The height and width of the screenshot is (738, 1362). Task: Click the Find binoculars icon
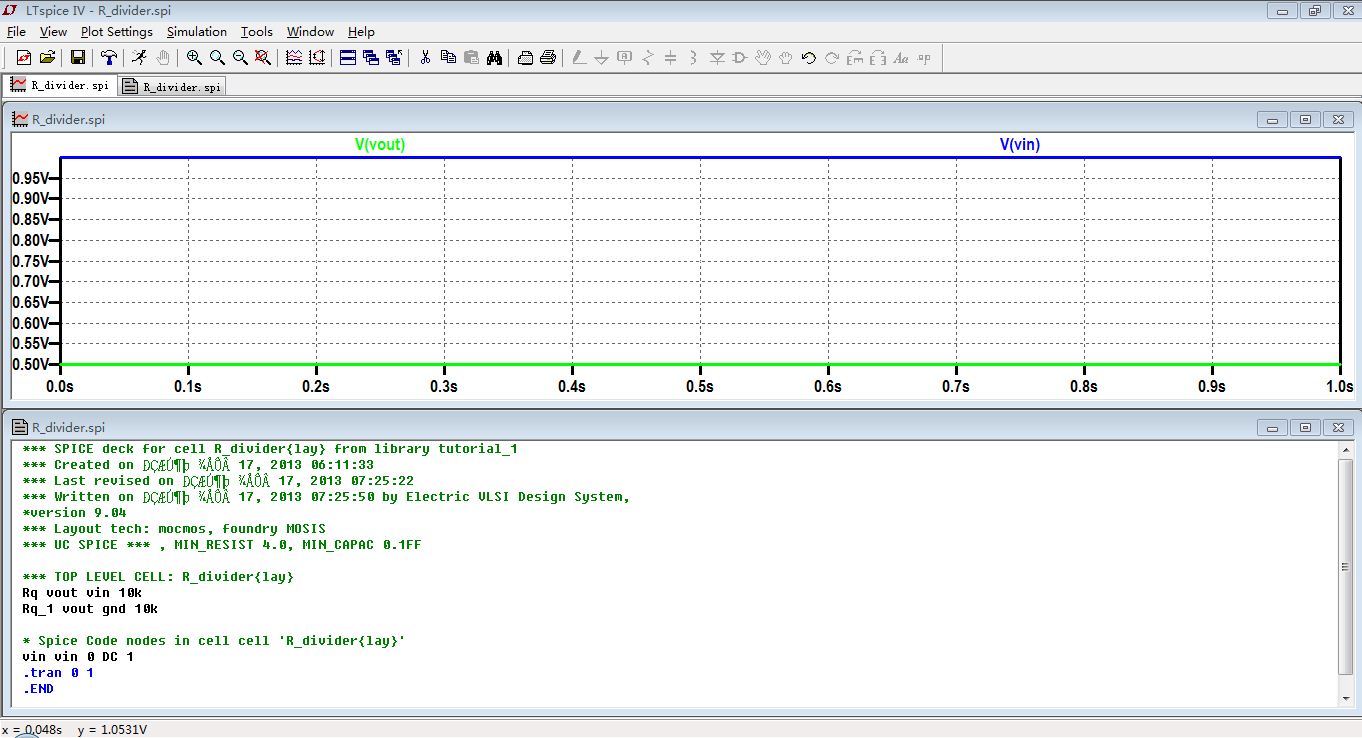pyautogui.click(x=494, y=58)
